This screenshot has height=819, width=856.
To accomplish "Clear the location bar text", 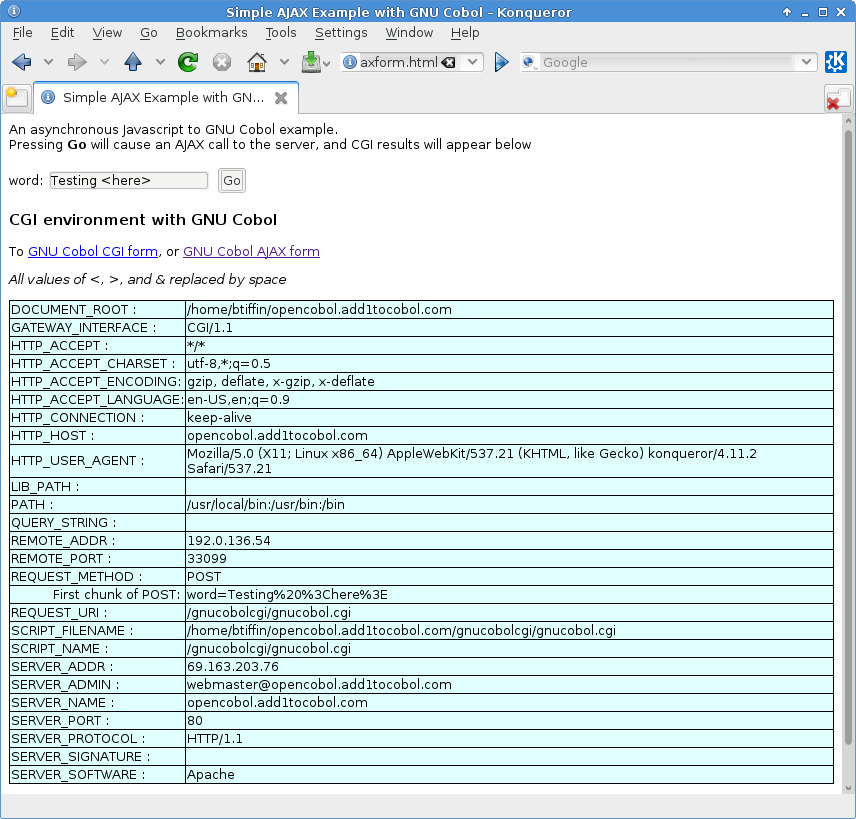I will [448, 62].
